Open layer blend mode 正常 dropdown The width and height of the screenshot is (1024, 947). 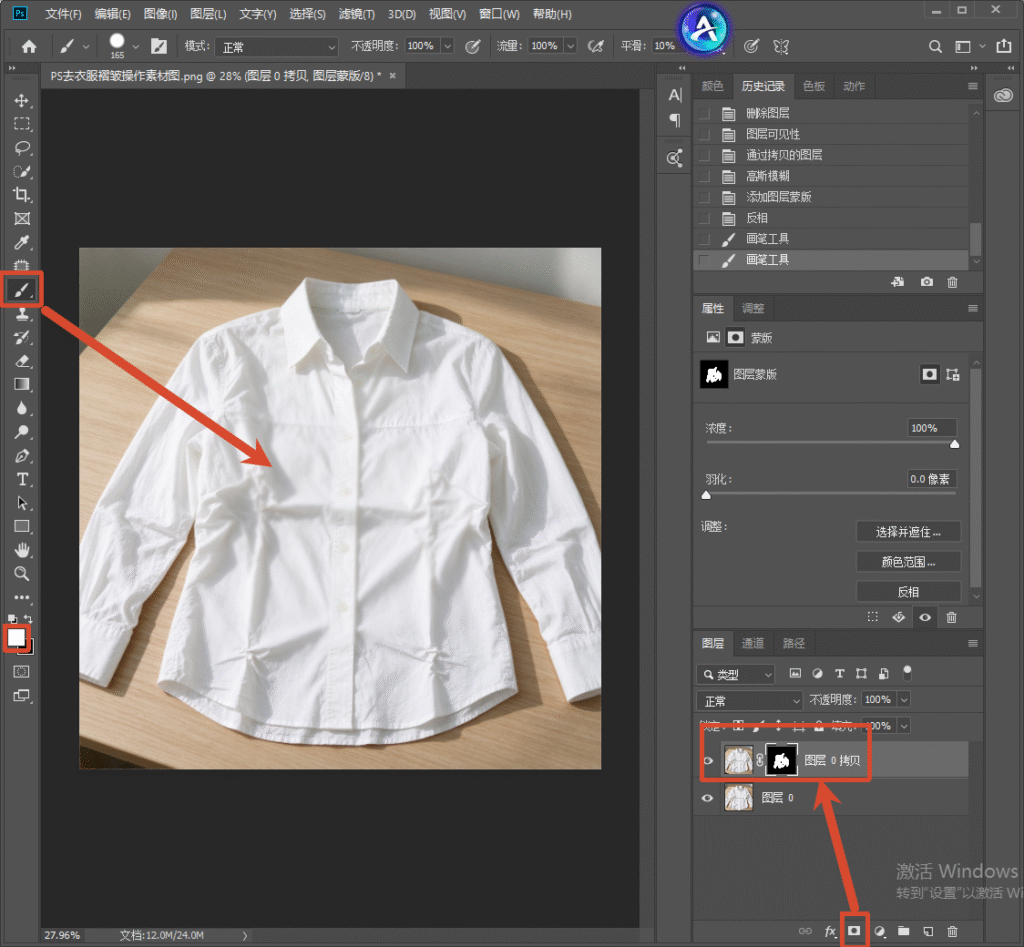point(748,701)
